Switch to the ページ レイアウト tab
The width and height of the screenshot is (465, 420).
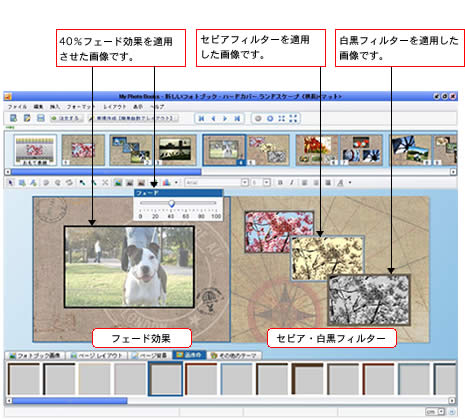98,356
